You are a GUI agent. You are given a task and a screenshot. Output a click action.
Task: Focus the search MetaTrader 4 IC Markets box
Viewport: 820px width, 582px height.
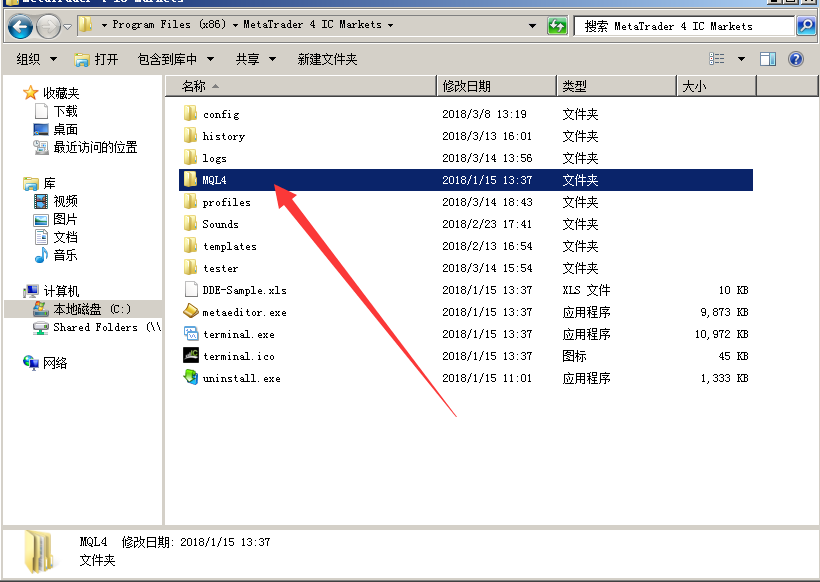[x=684, y=26]
